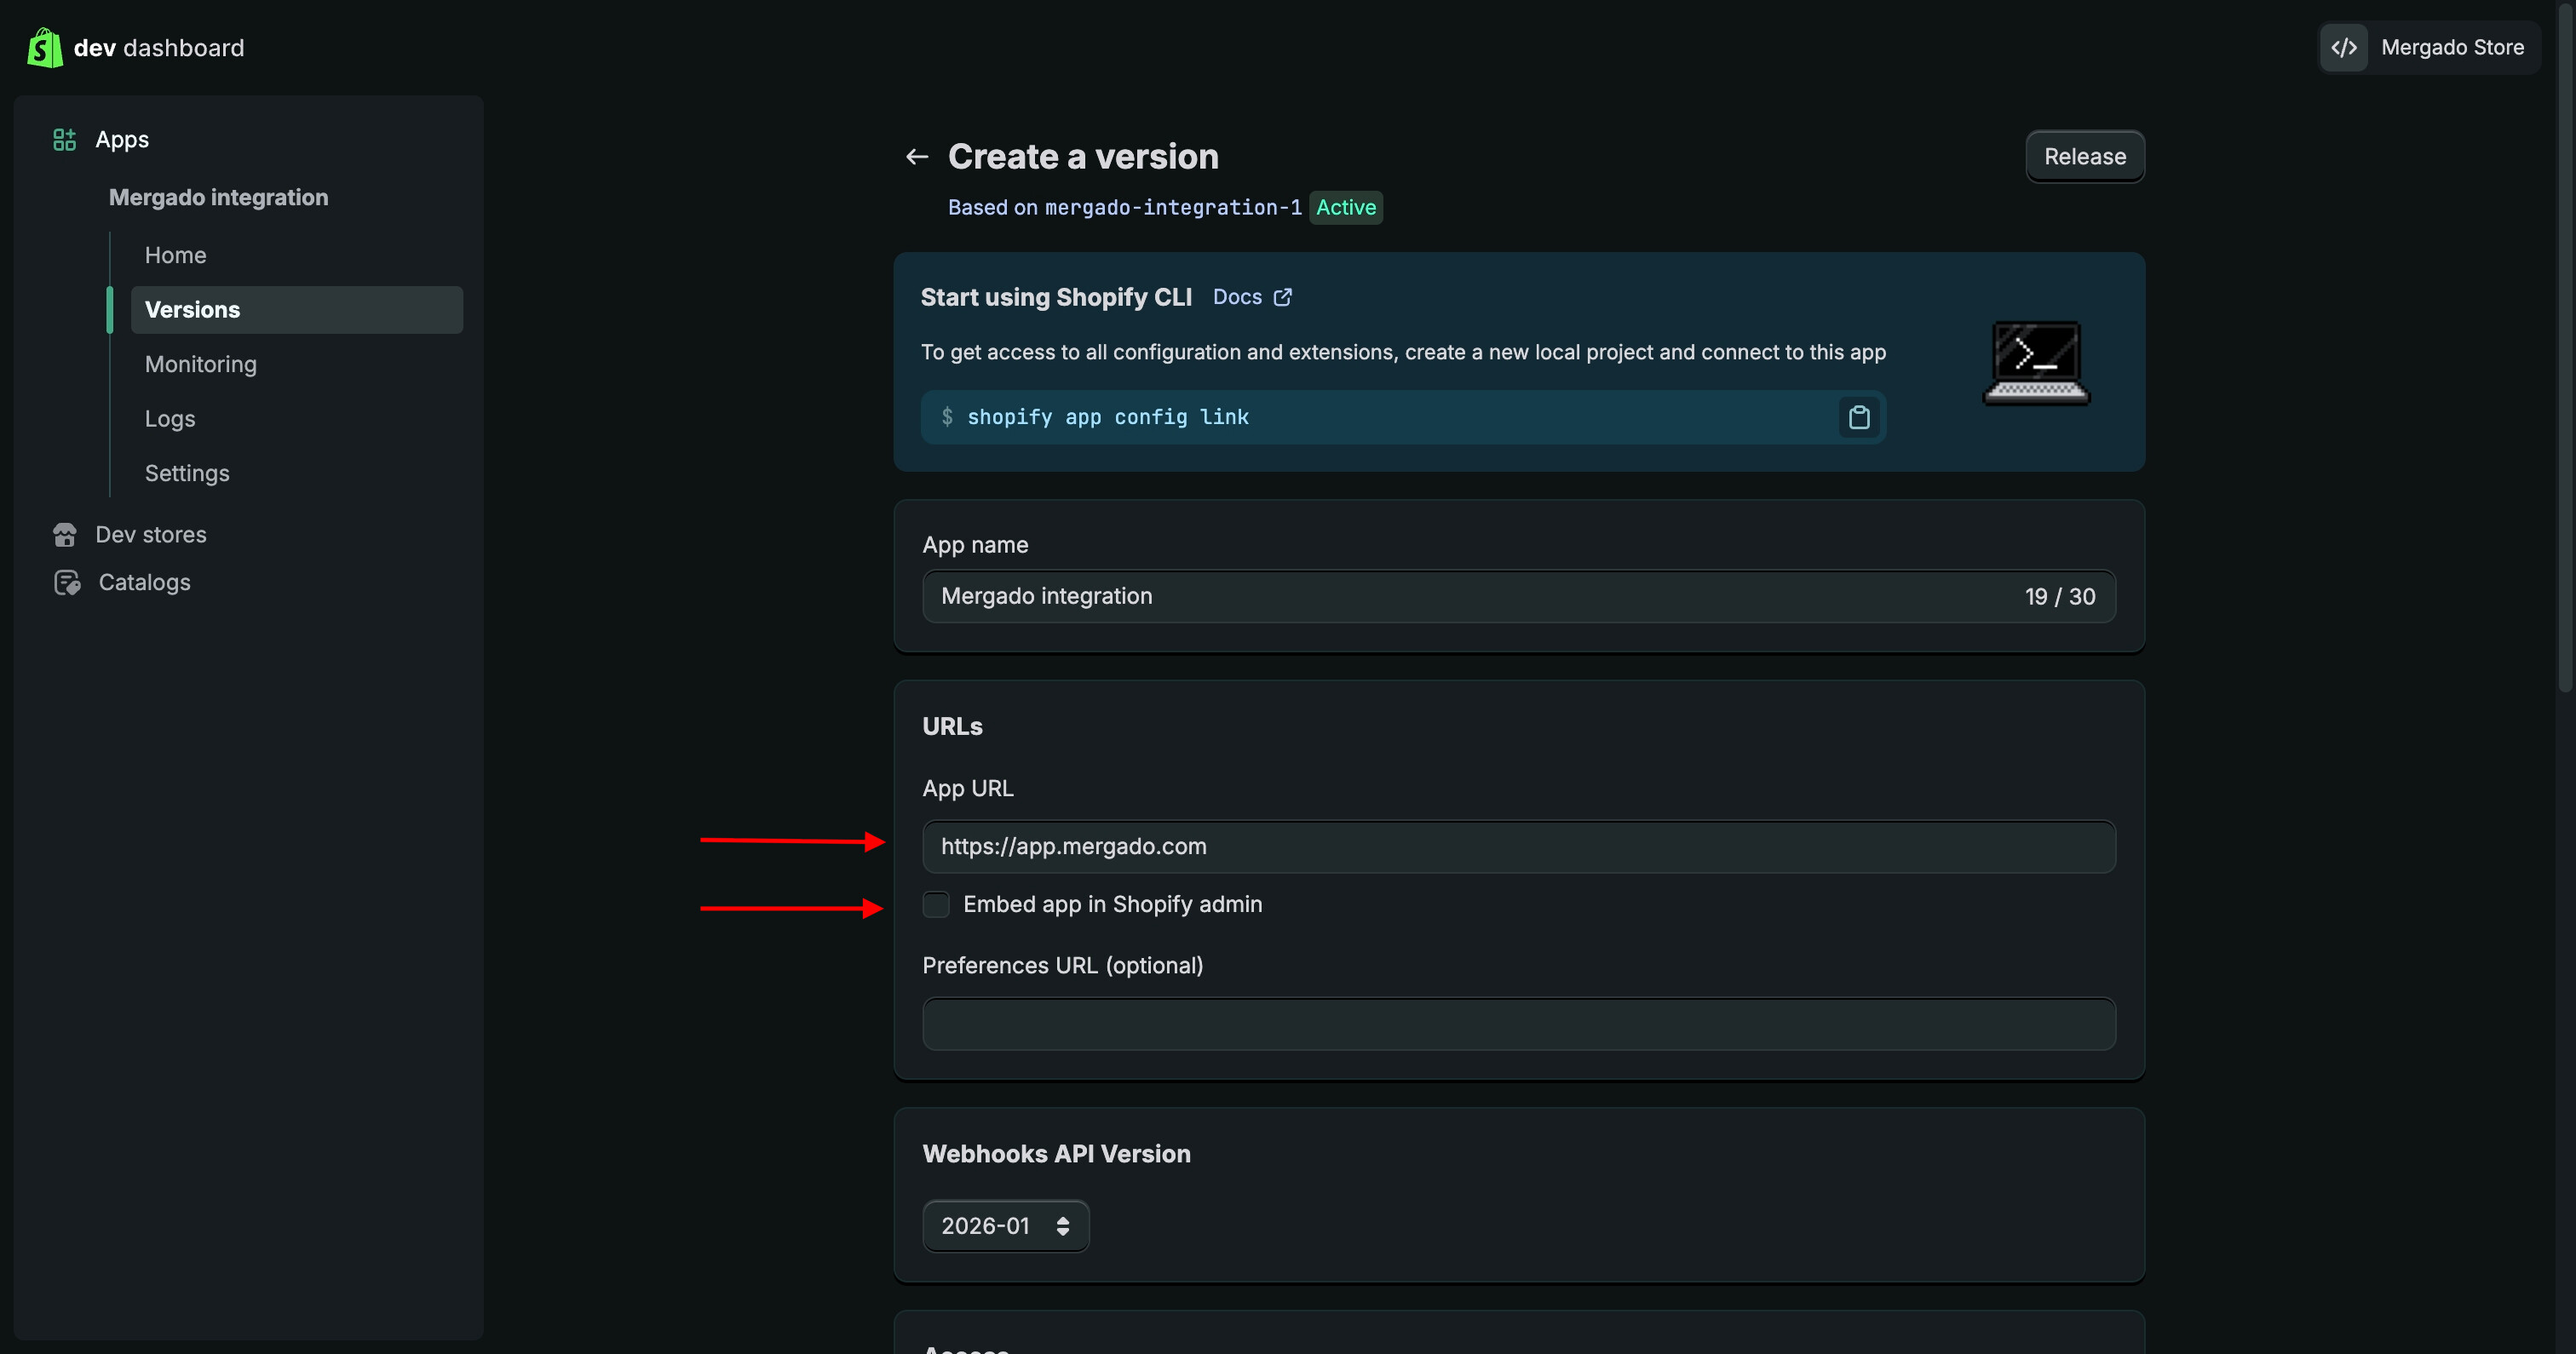Click the Apps grid icon
This screenshot has height=1354, width=2576.
(x=64, y=139)
